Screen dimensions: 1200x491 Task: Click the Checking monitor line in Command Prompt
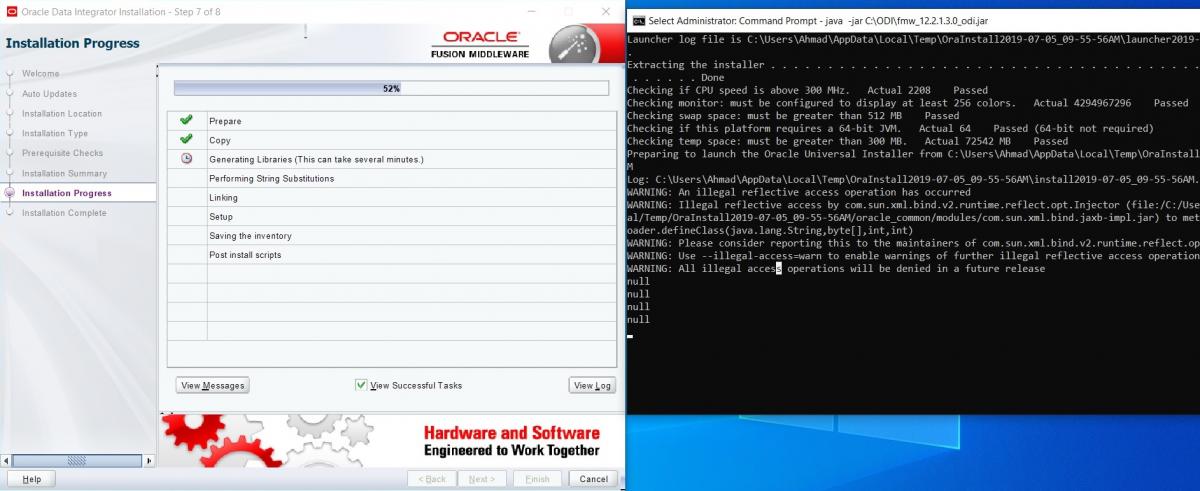pos(908,103)
